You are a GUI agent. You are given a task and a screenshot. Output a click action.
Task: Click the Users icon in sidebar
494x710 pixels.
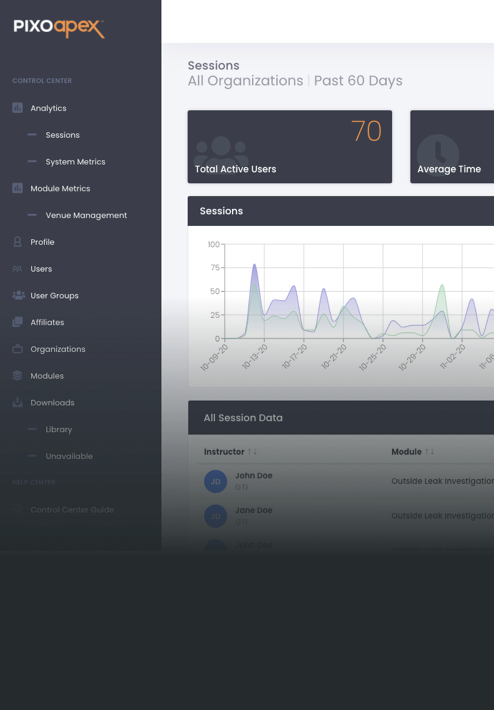click(17, 269)
